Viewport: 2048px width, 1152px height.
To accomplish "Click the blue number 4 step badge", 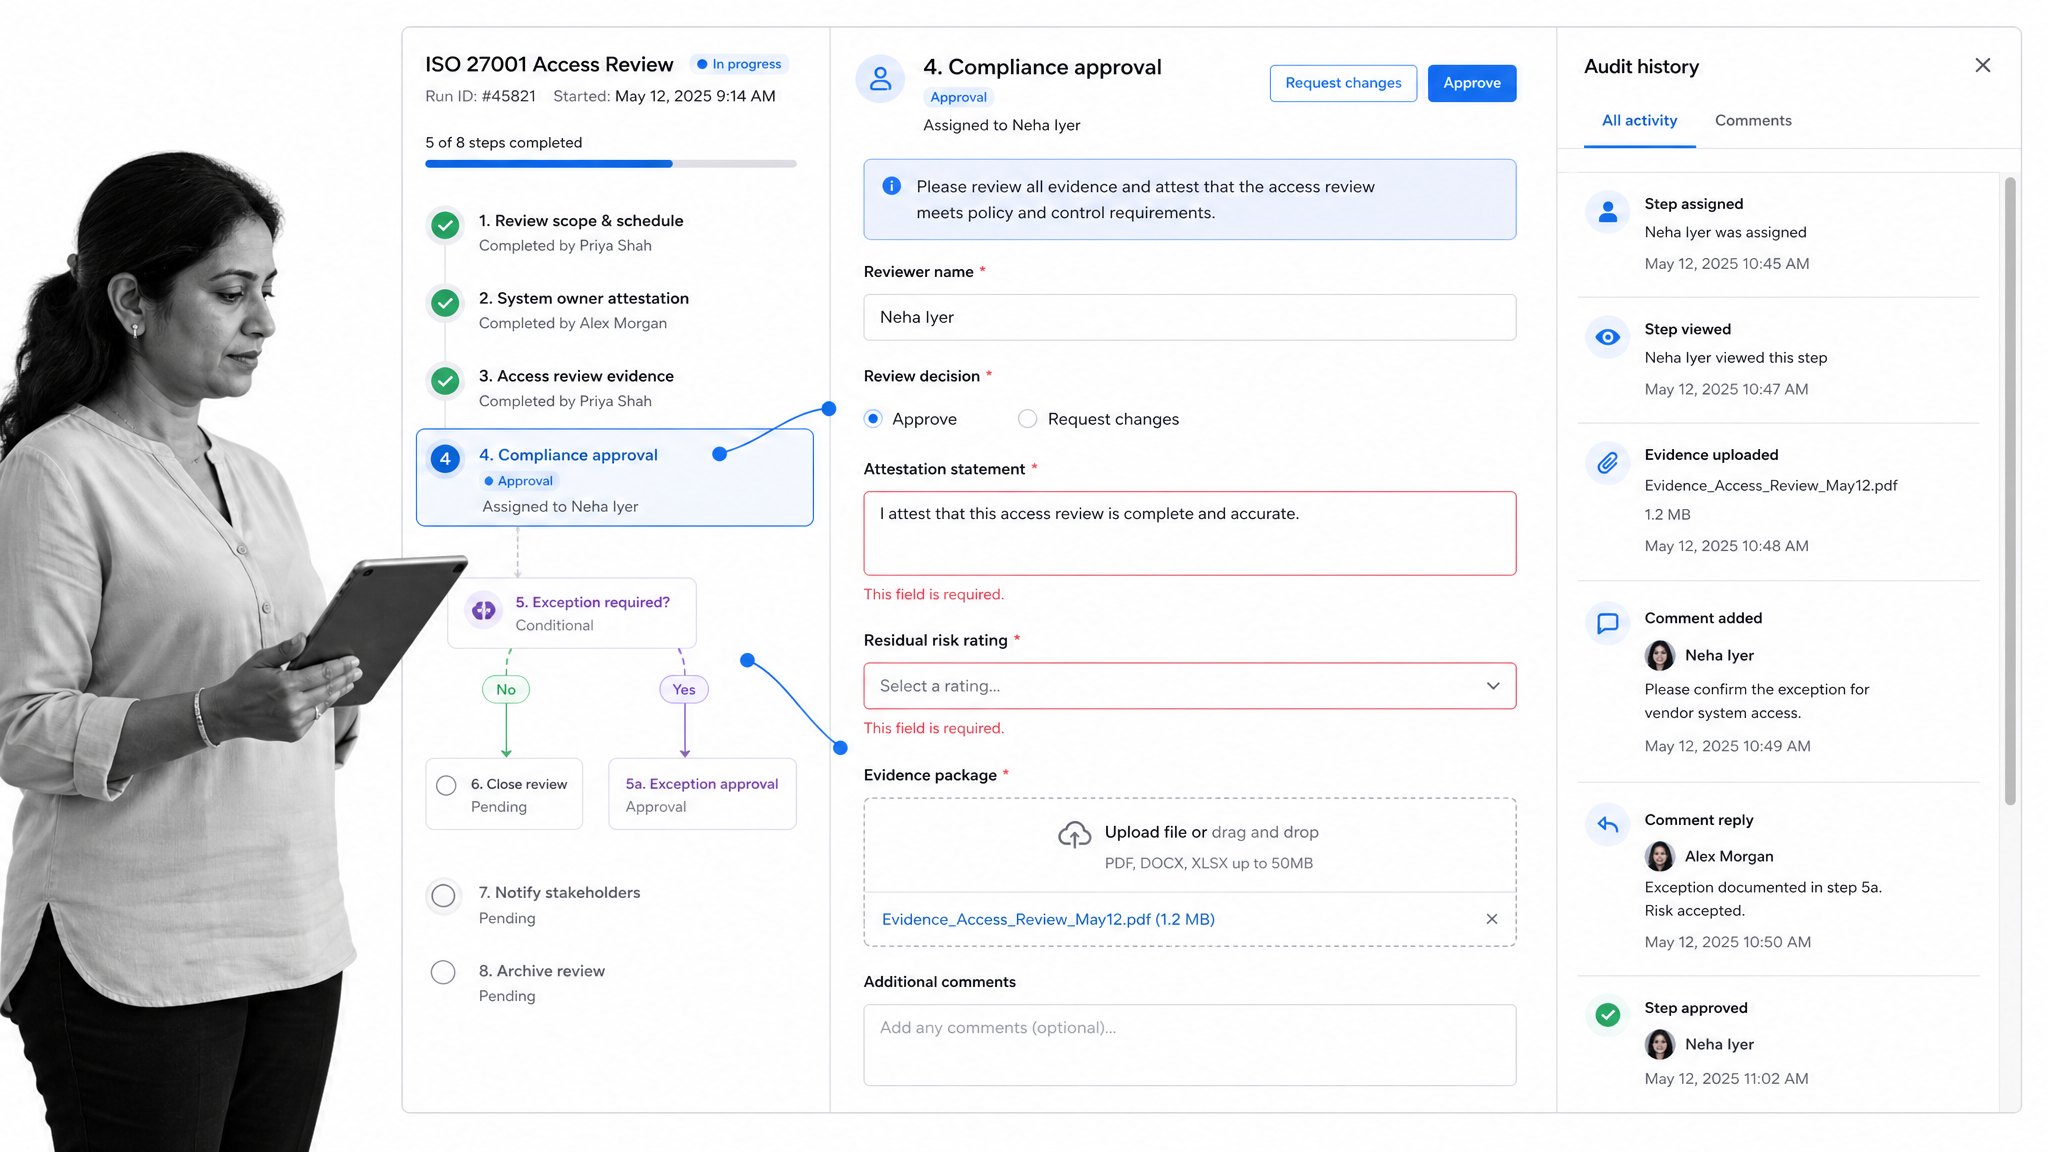I will [445, 459].
